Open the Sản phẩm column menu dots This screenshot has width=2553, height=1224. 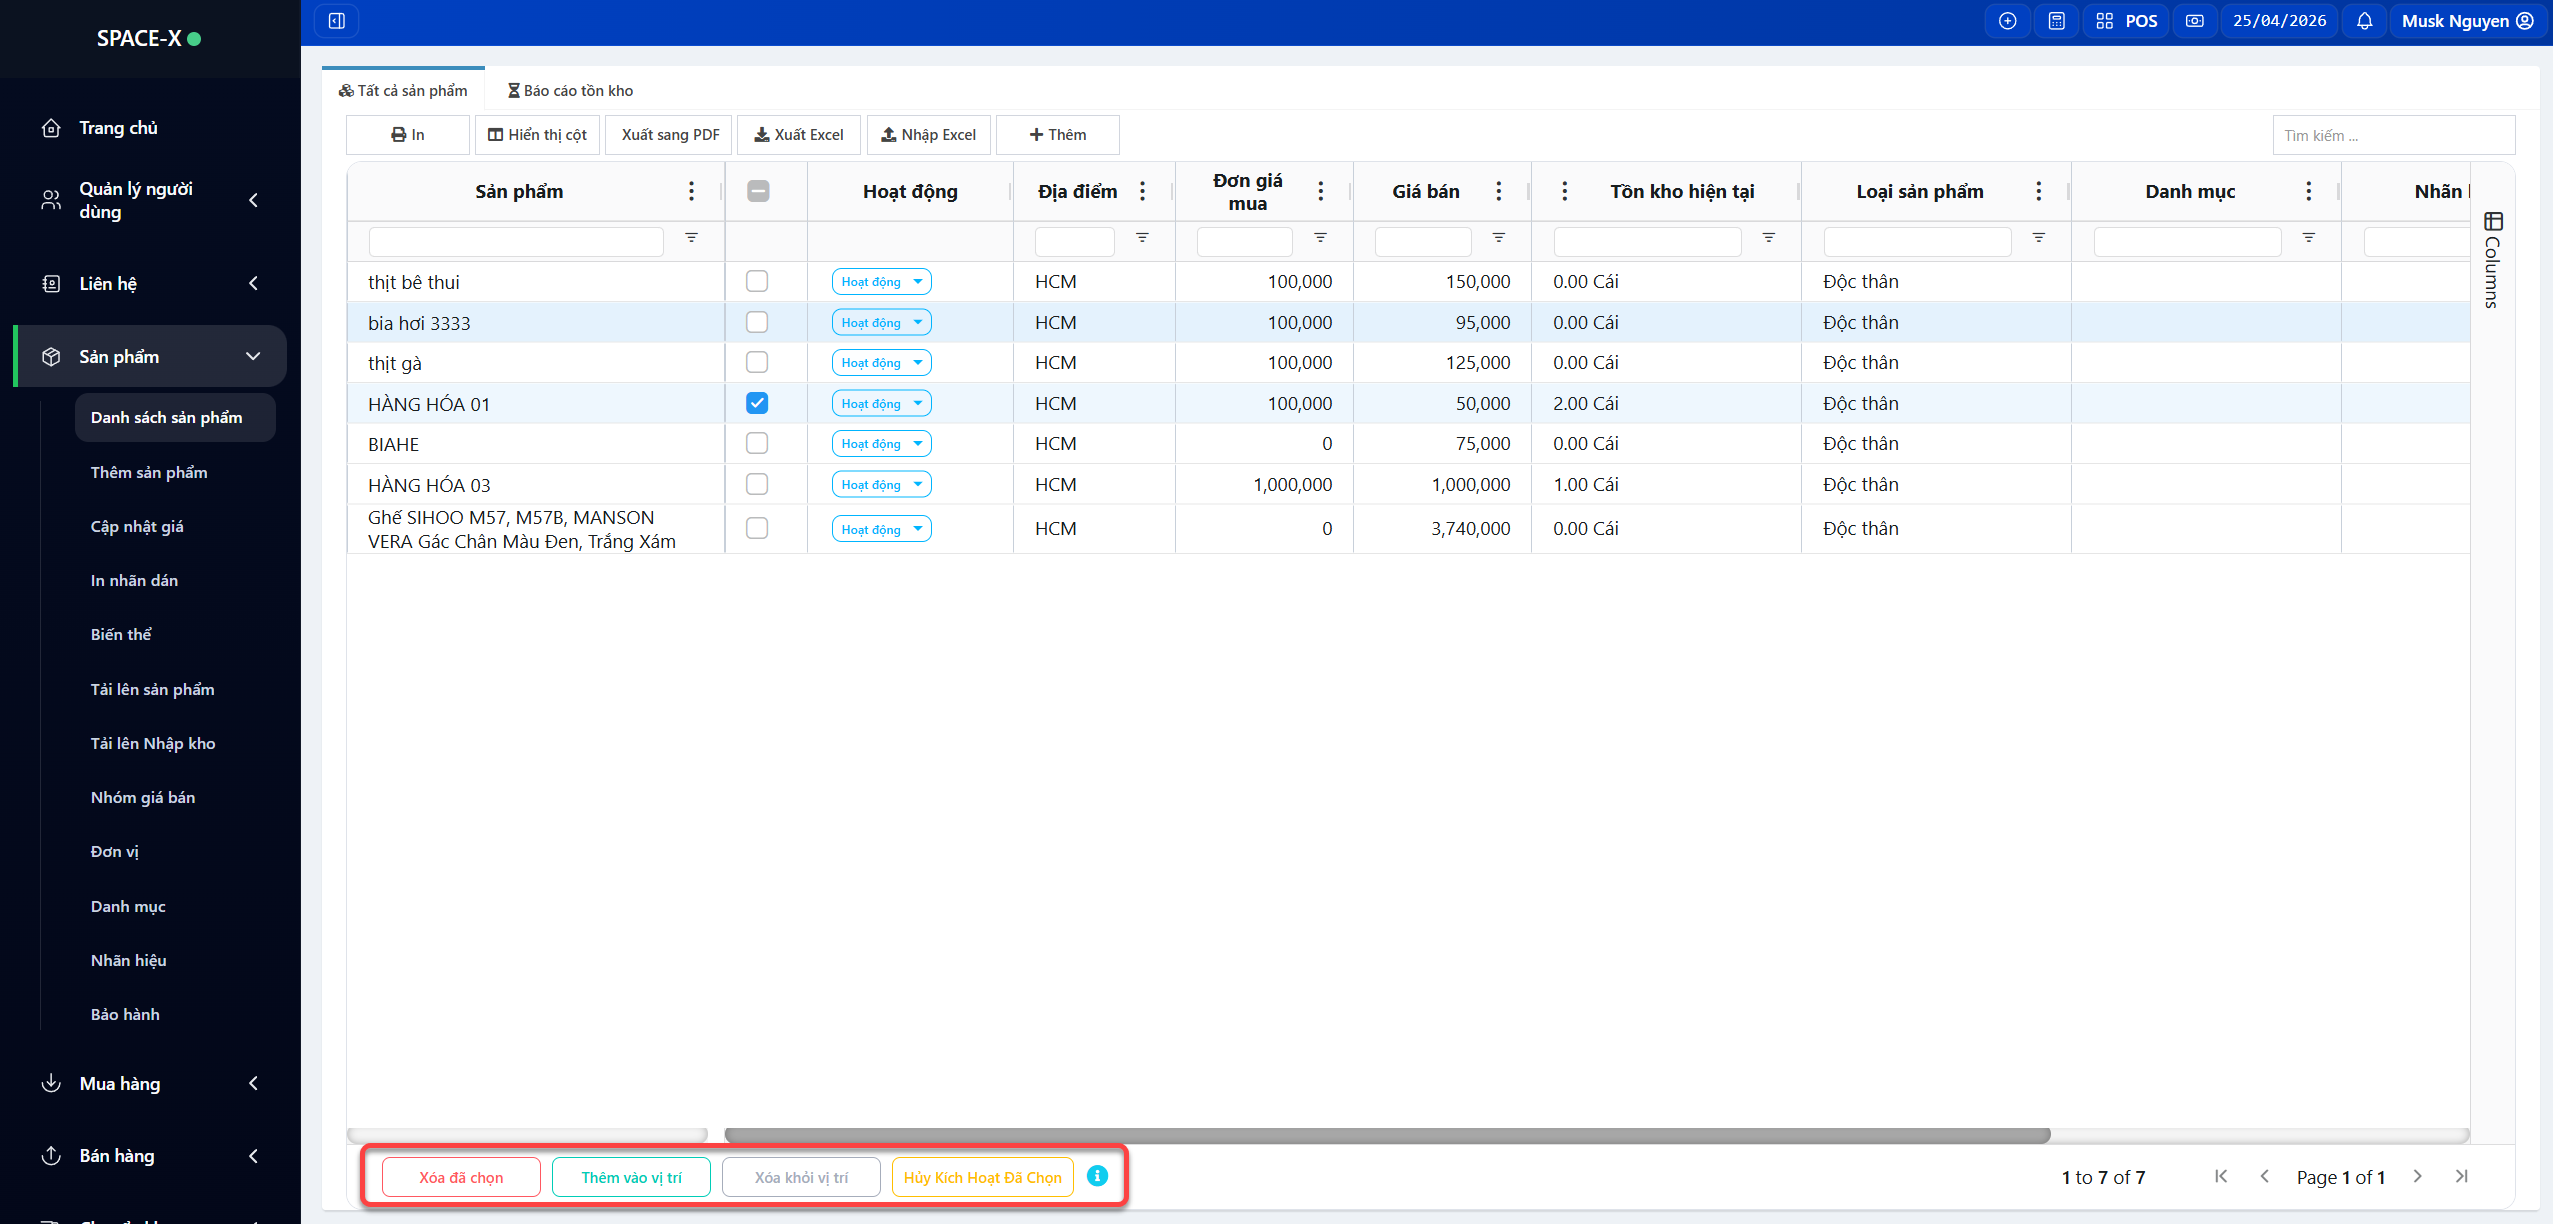[x=691, y=191]
